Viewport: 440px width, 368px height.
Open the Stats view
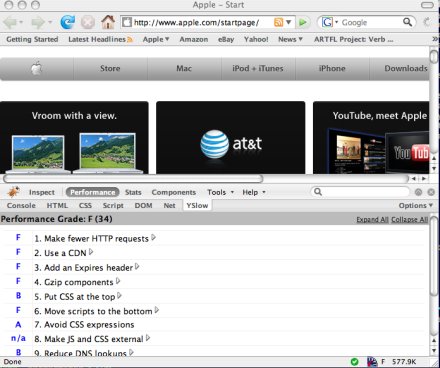[133, 192]
